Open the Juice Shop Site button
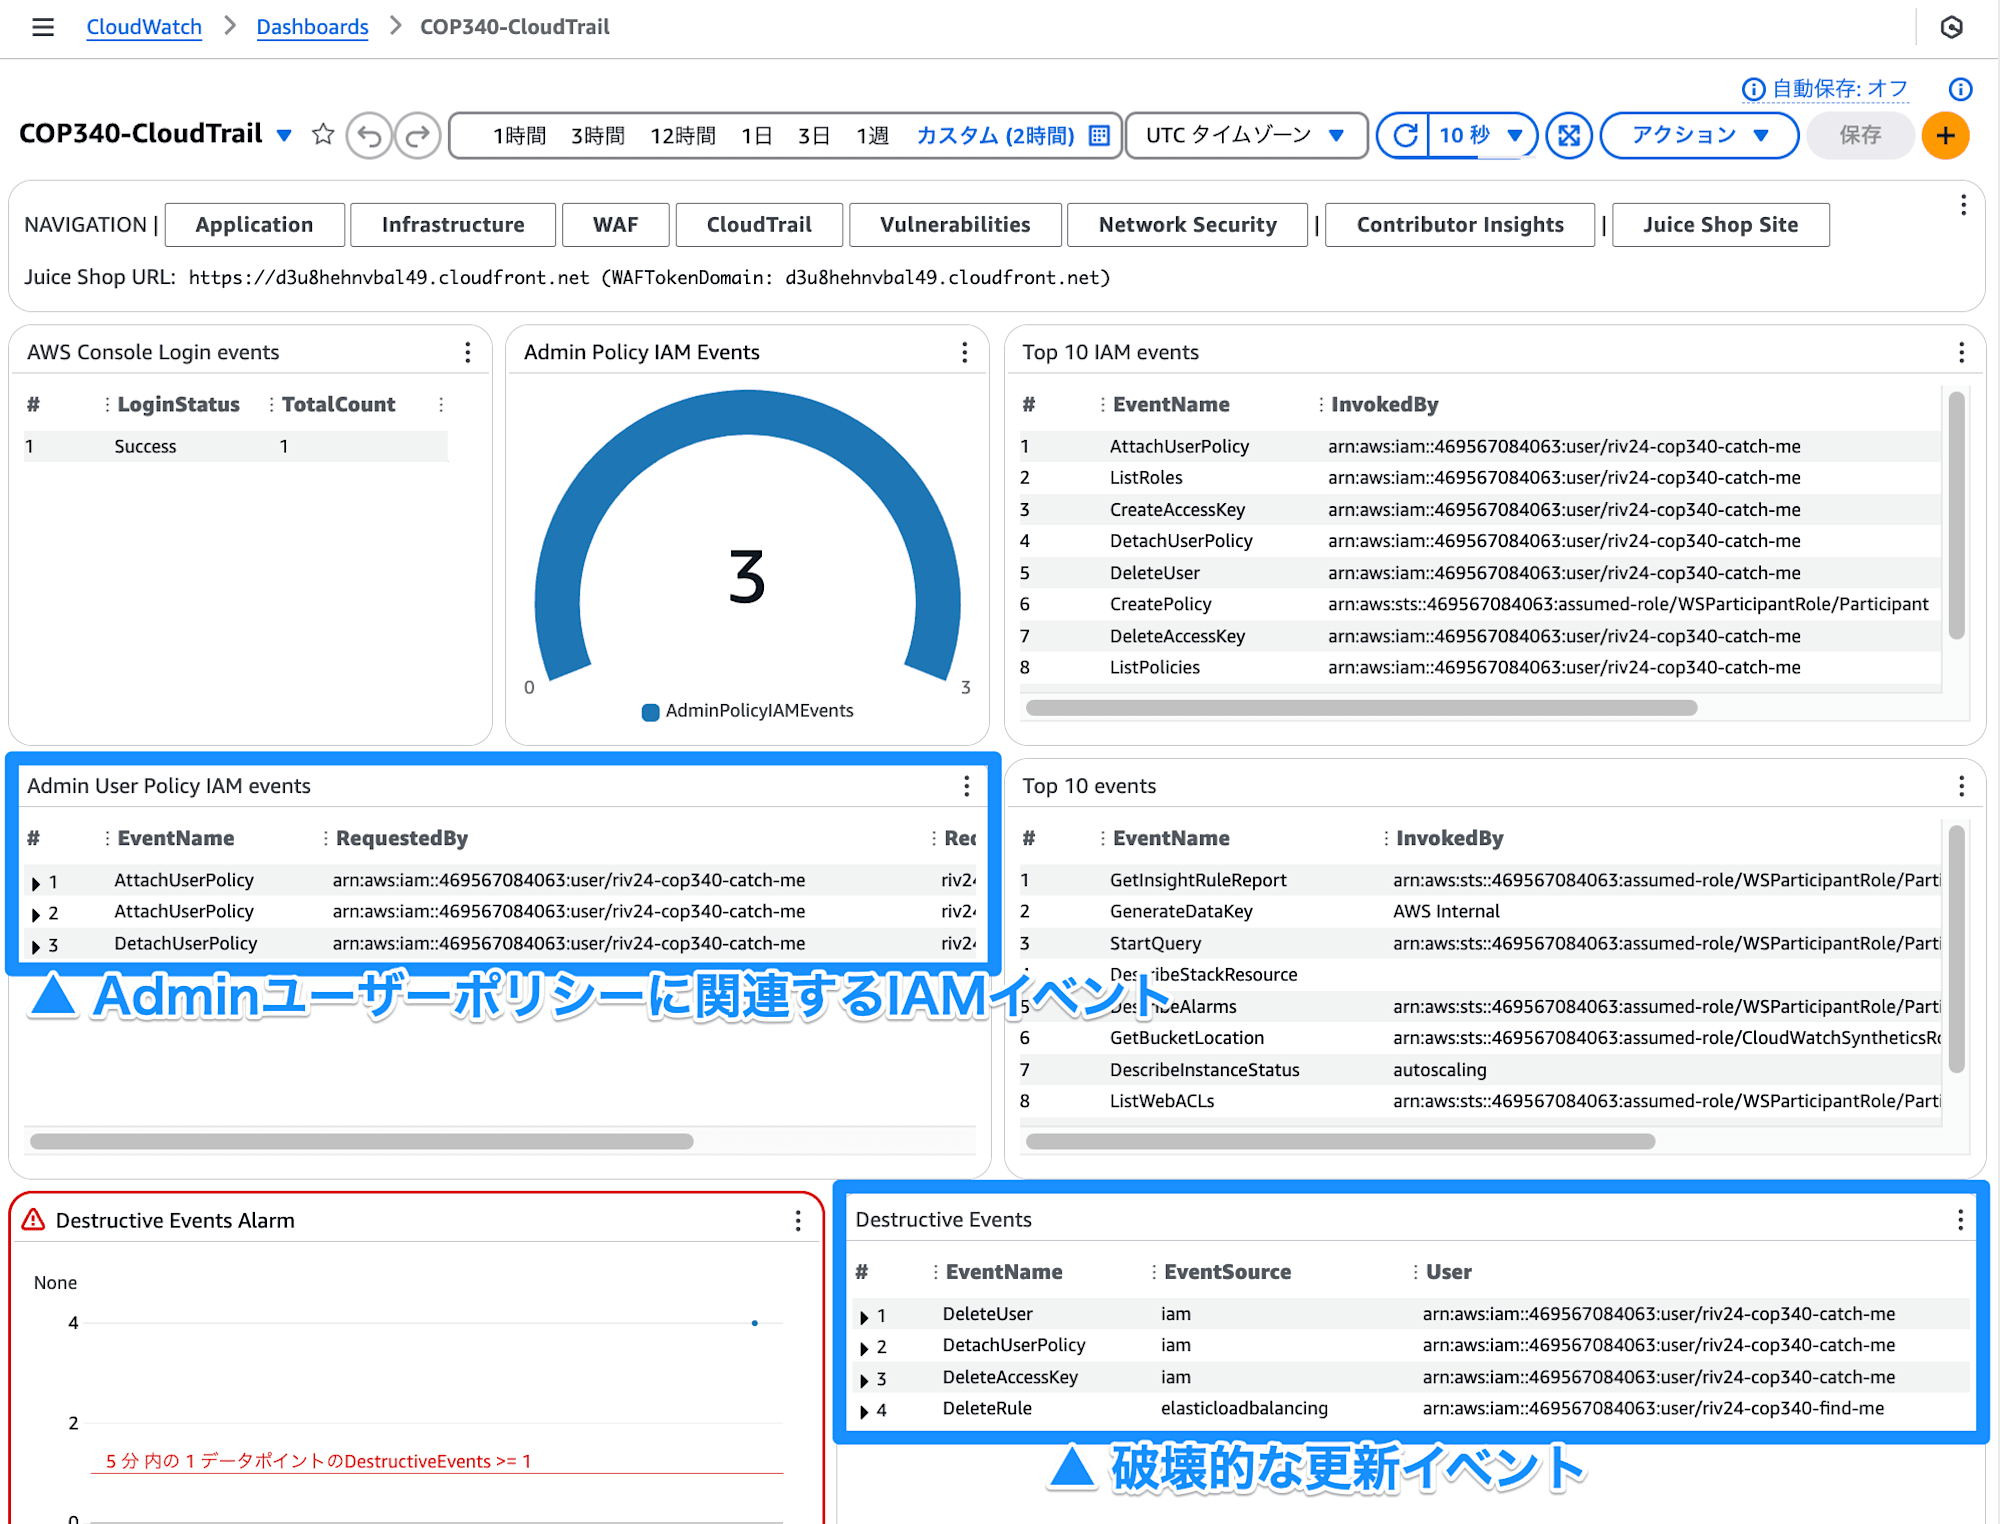The width and height of the screenshot is (2000, 1524). [1720, 225]
